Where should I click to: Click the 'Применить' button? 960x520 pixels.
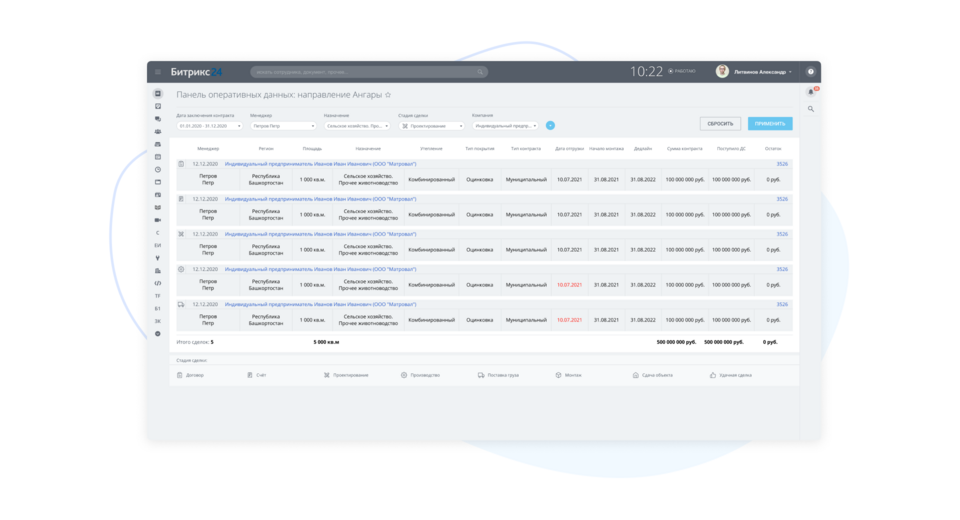pyautogui.click(x=769, y=124)
